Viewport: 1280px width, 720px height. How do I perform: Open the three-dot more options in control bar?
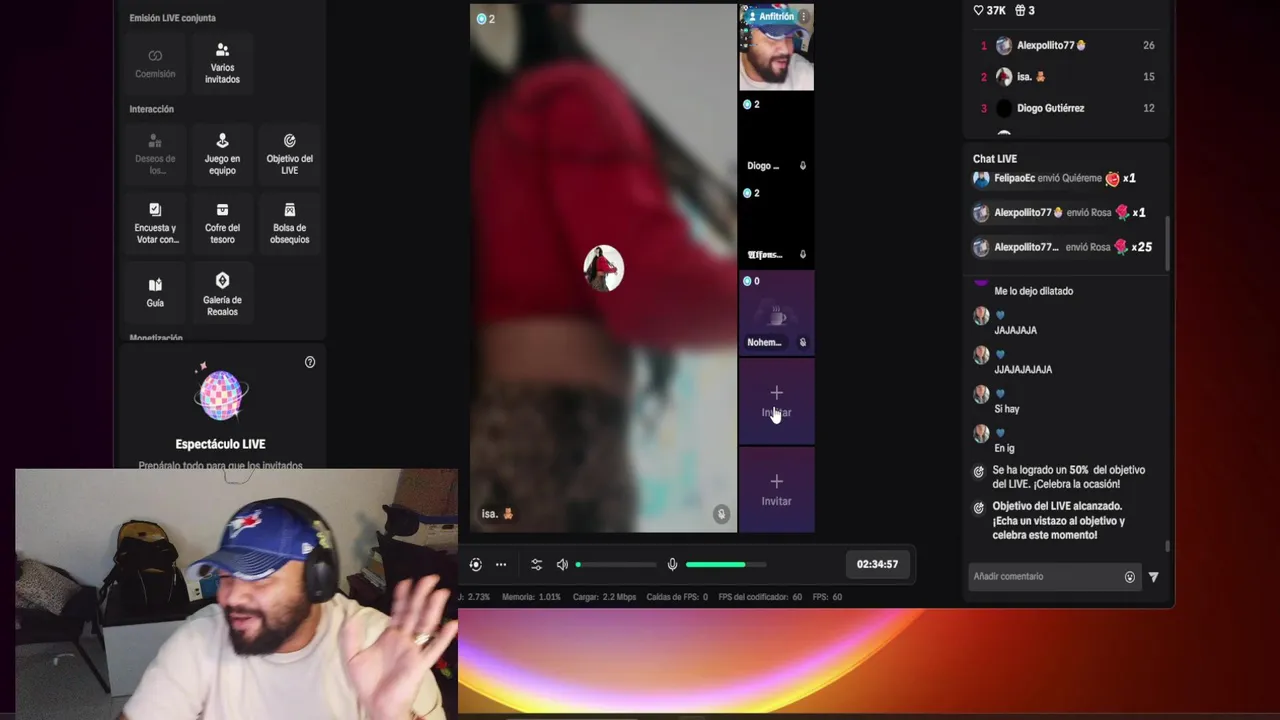(x=501, y=564)
